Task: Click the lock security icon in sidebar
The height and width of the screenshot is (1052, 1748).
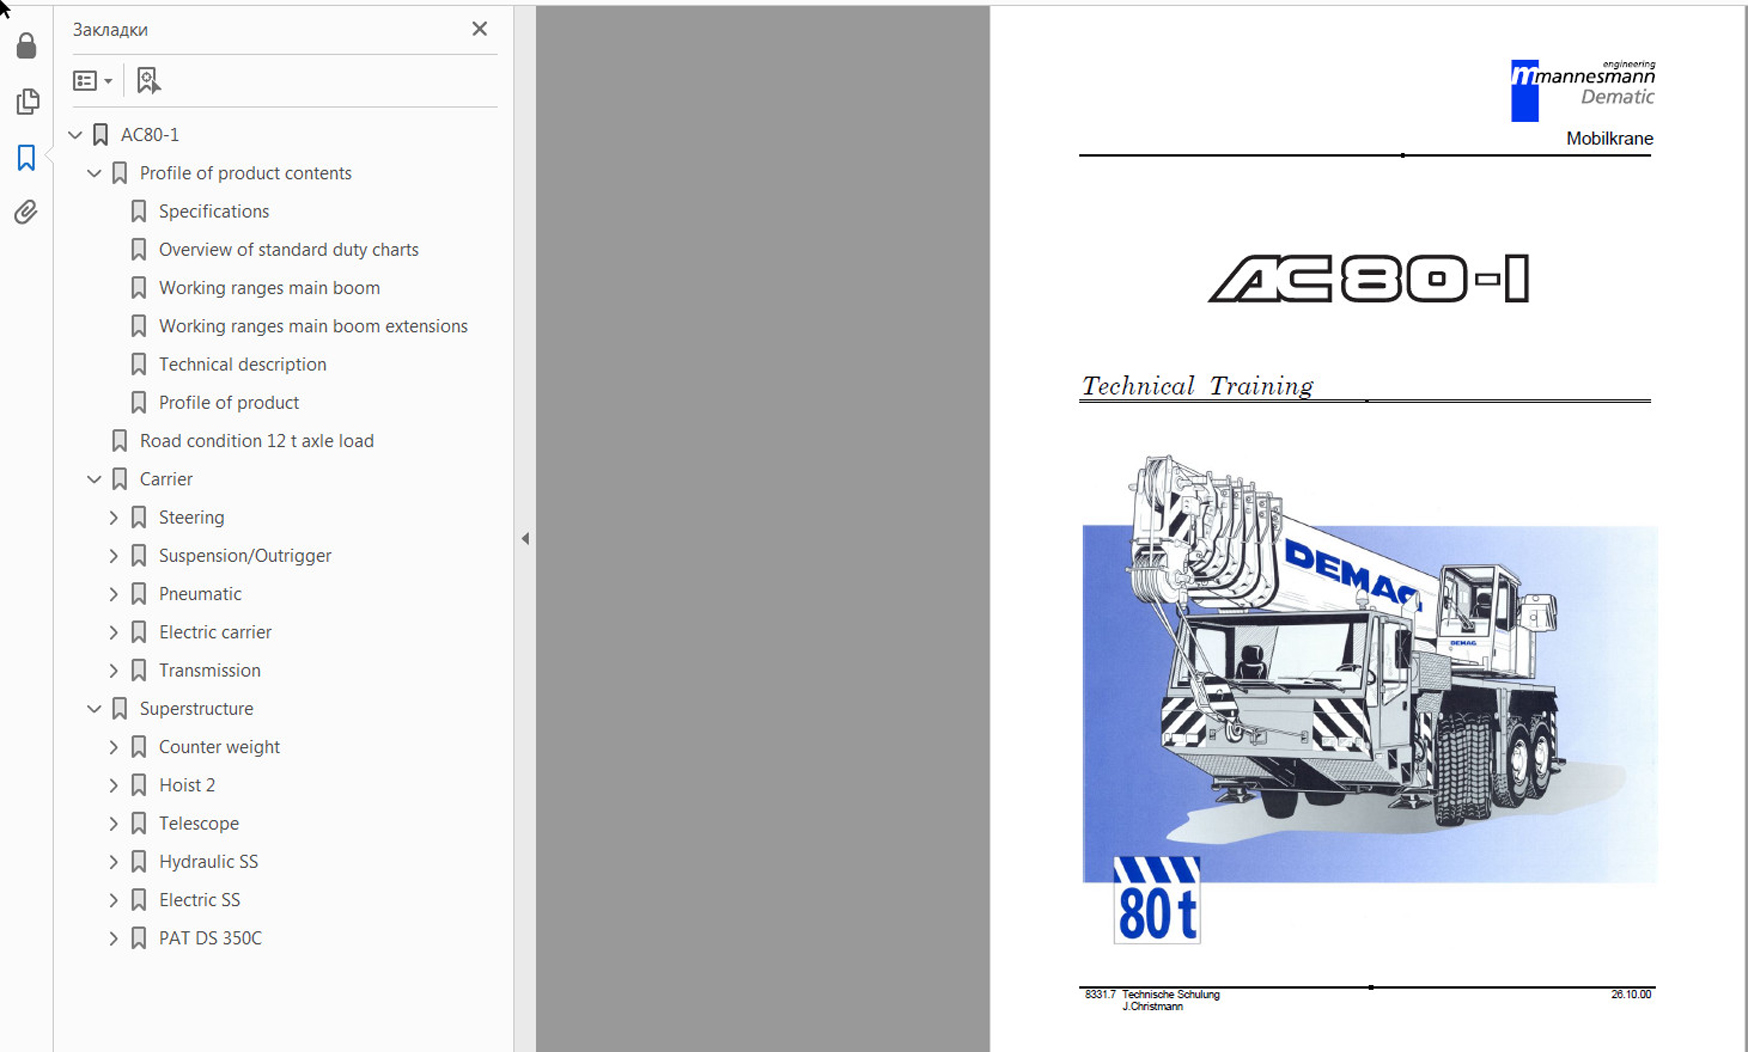Action: click(x=27, y=46)
